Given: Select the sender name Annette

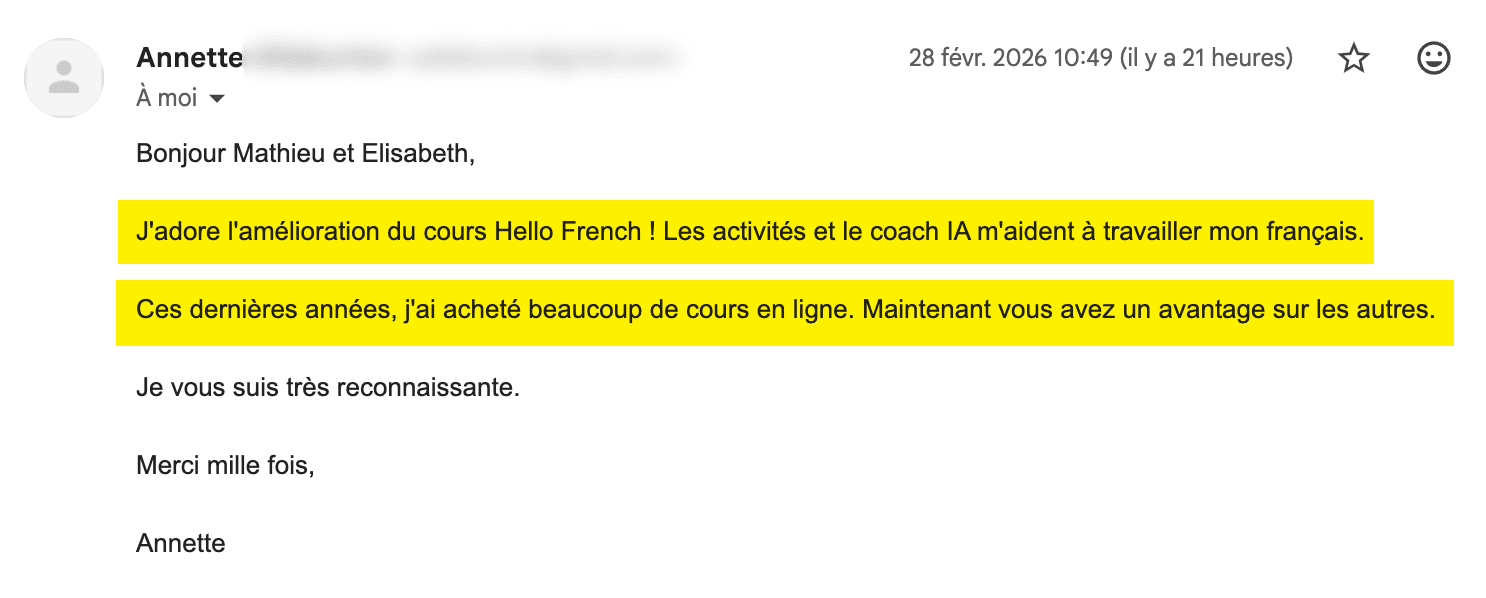Looking at the screenshot, I should [190, 58].
